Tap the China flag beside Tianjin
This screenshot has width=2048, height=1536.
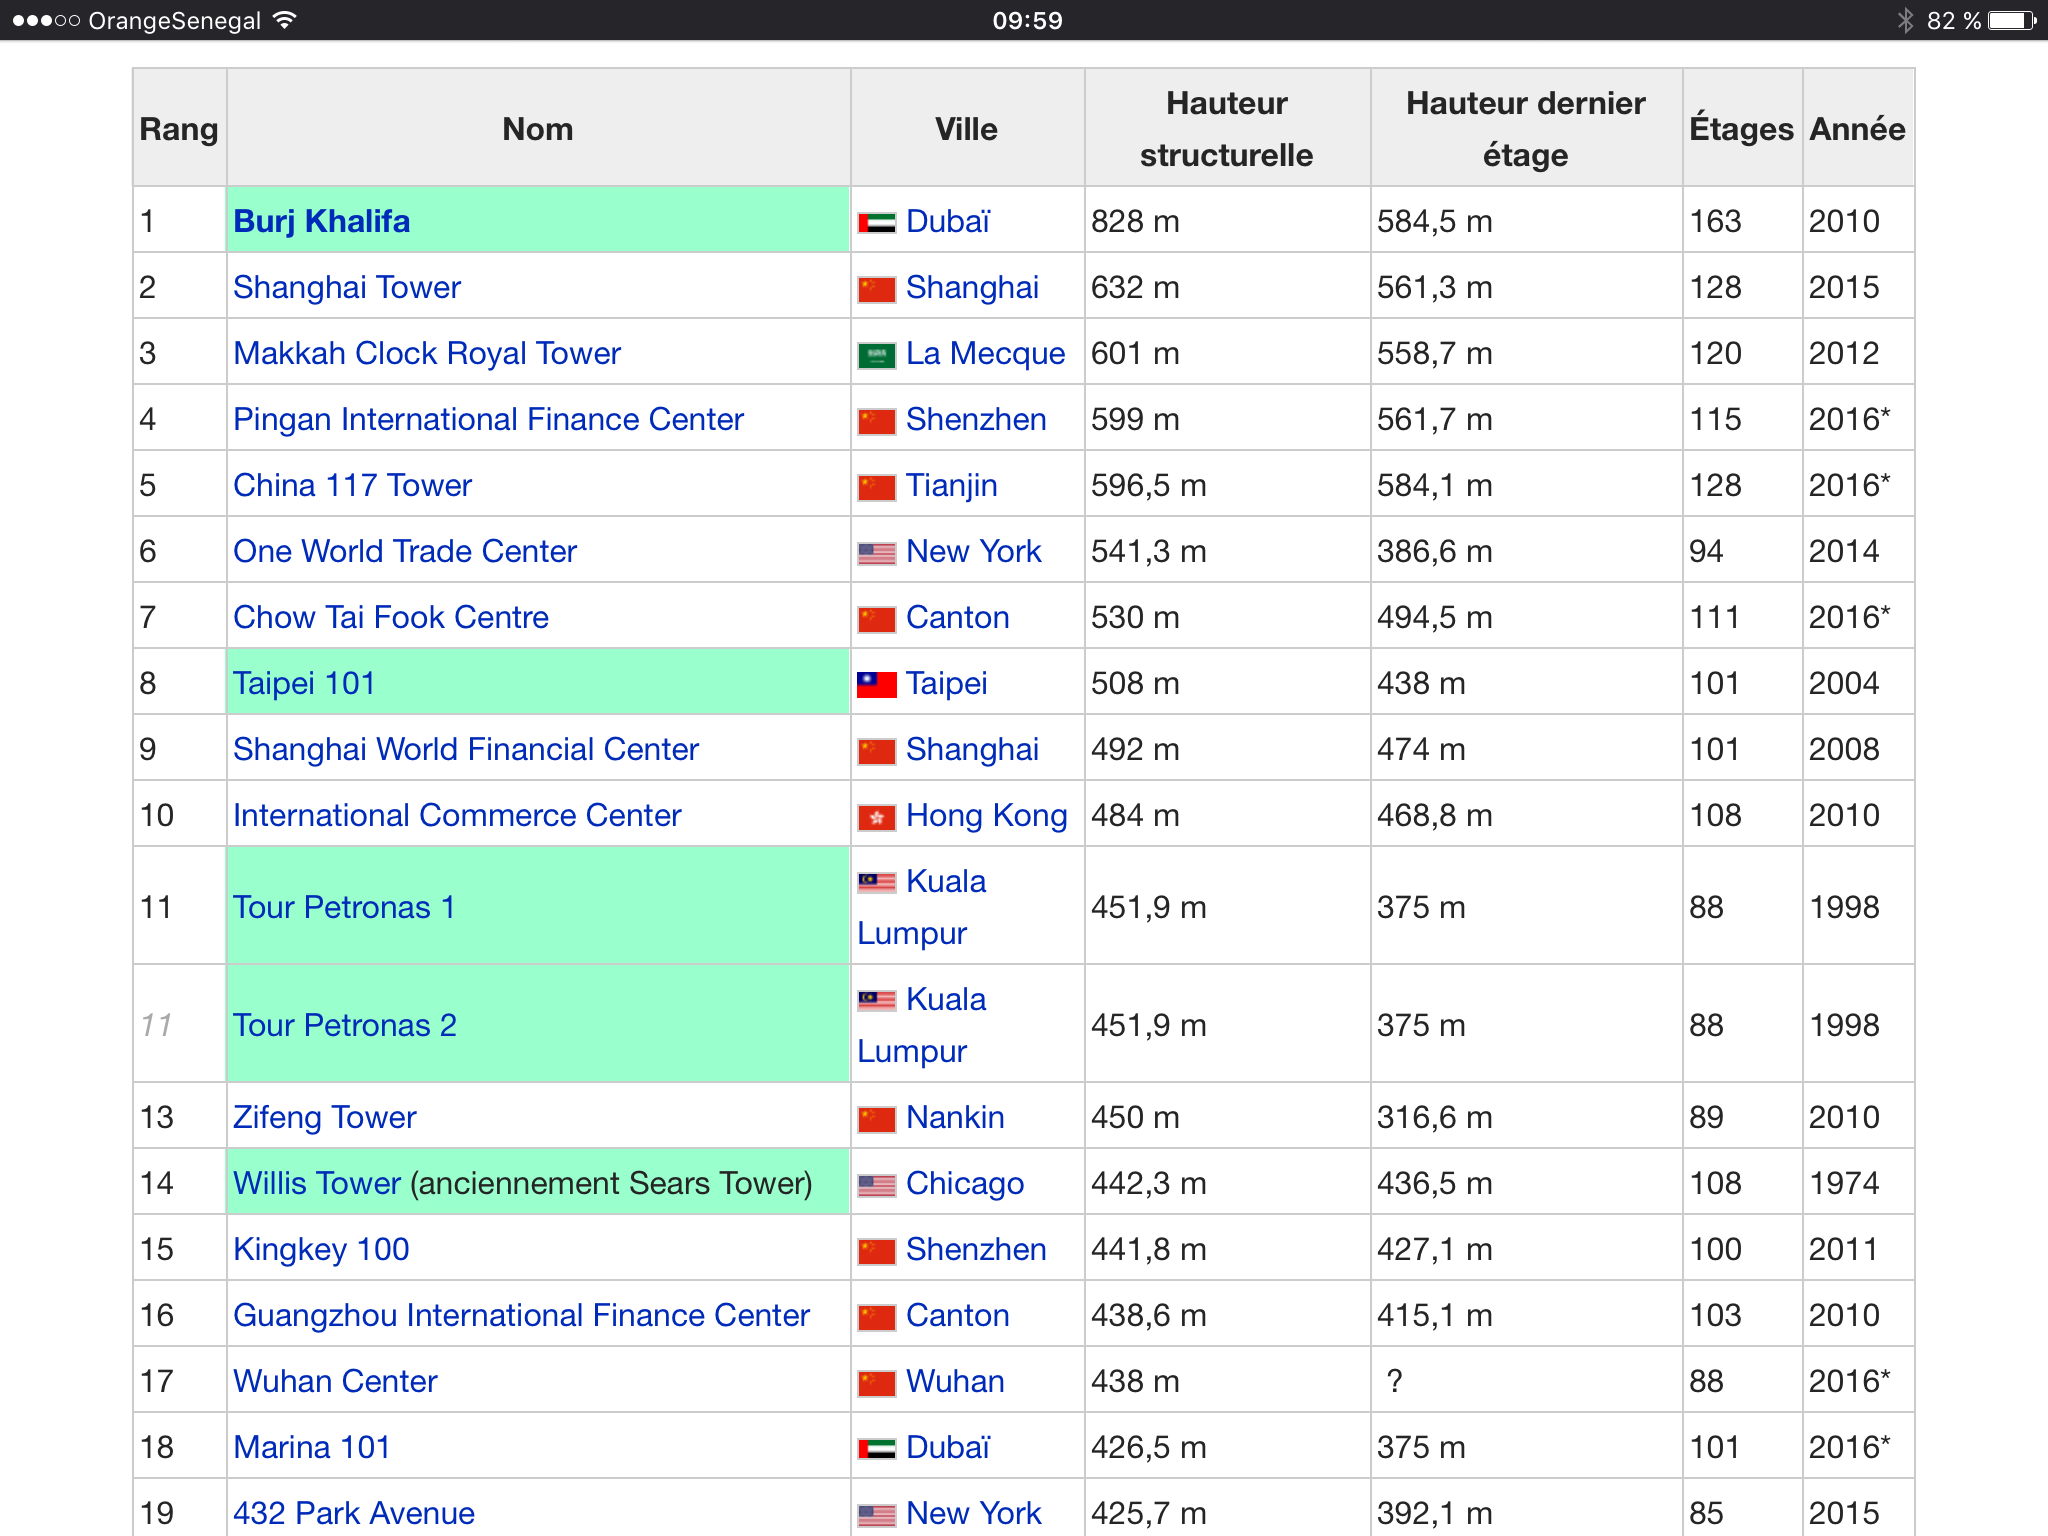876,487
